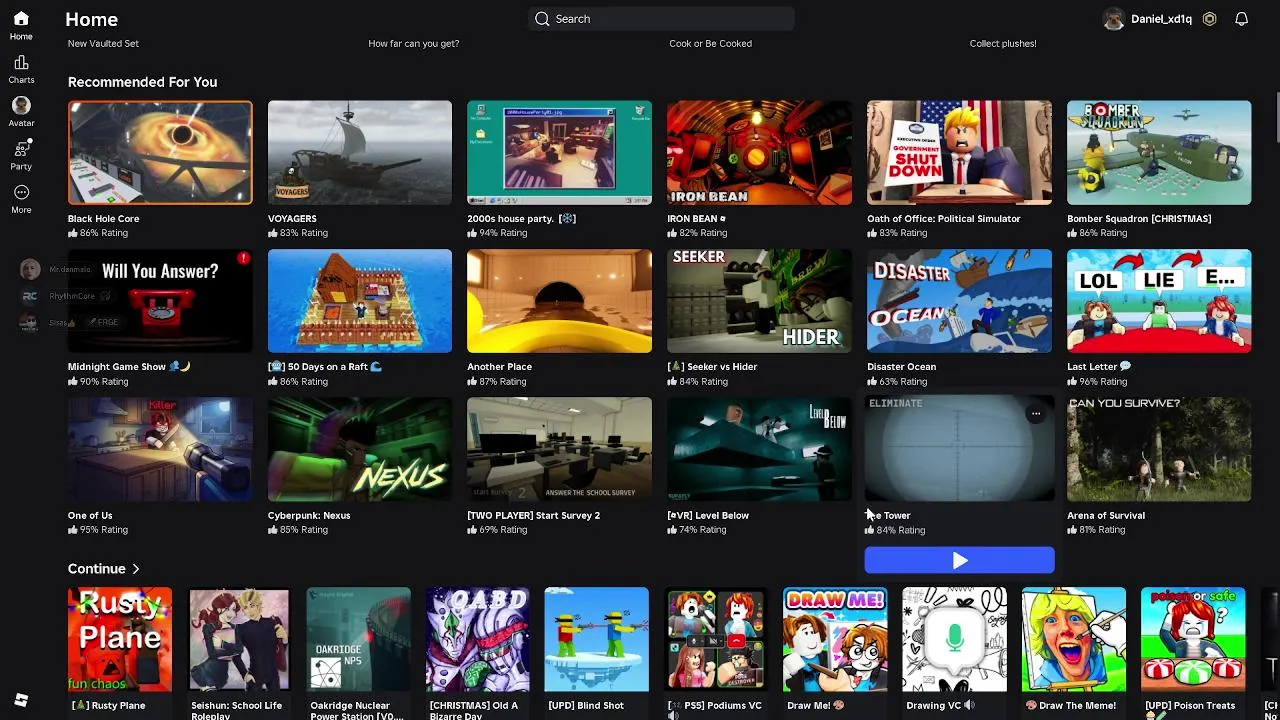Open Disaster Ocean thumbnail

click(x=959, y=301)
